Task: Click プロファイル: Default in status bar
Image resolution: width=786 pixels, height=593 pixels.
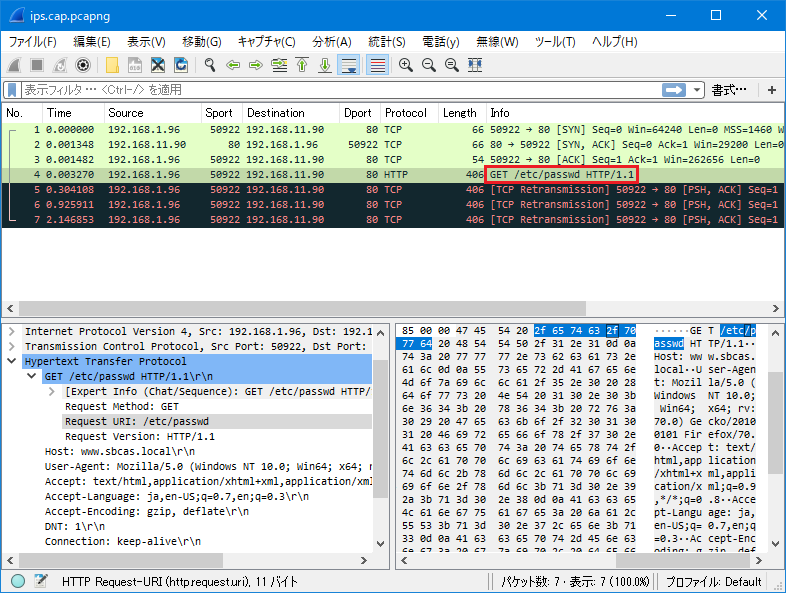Action: tap(713, 582)
